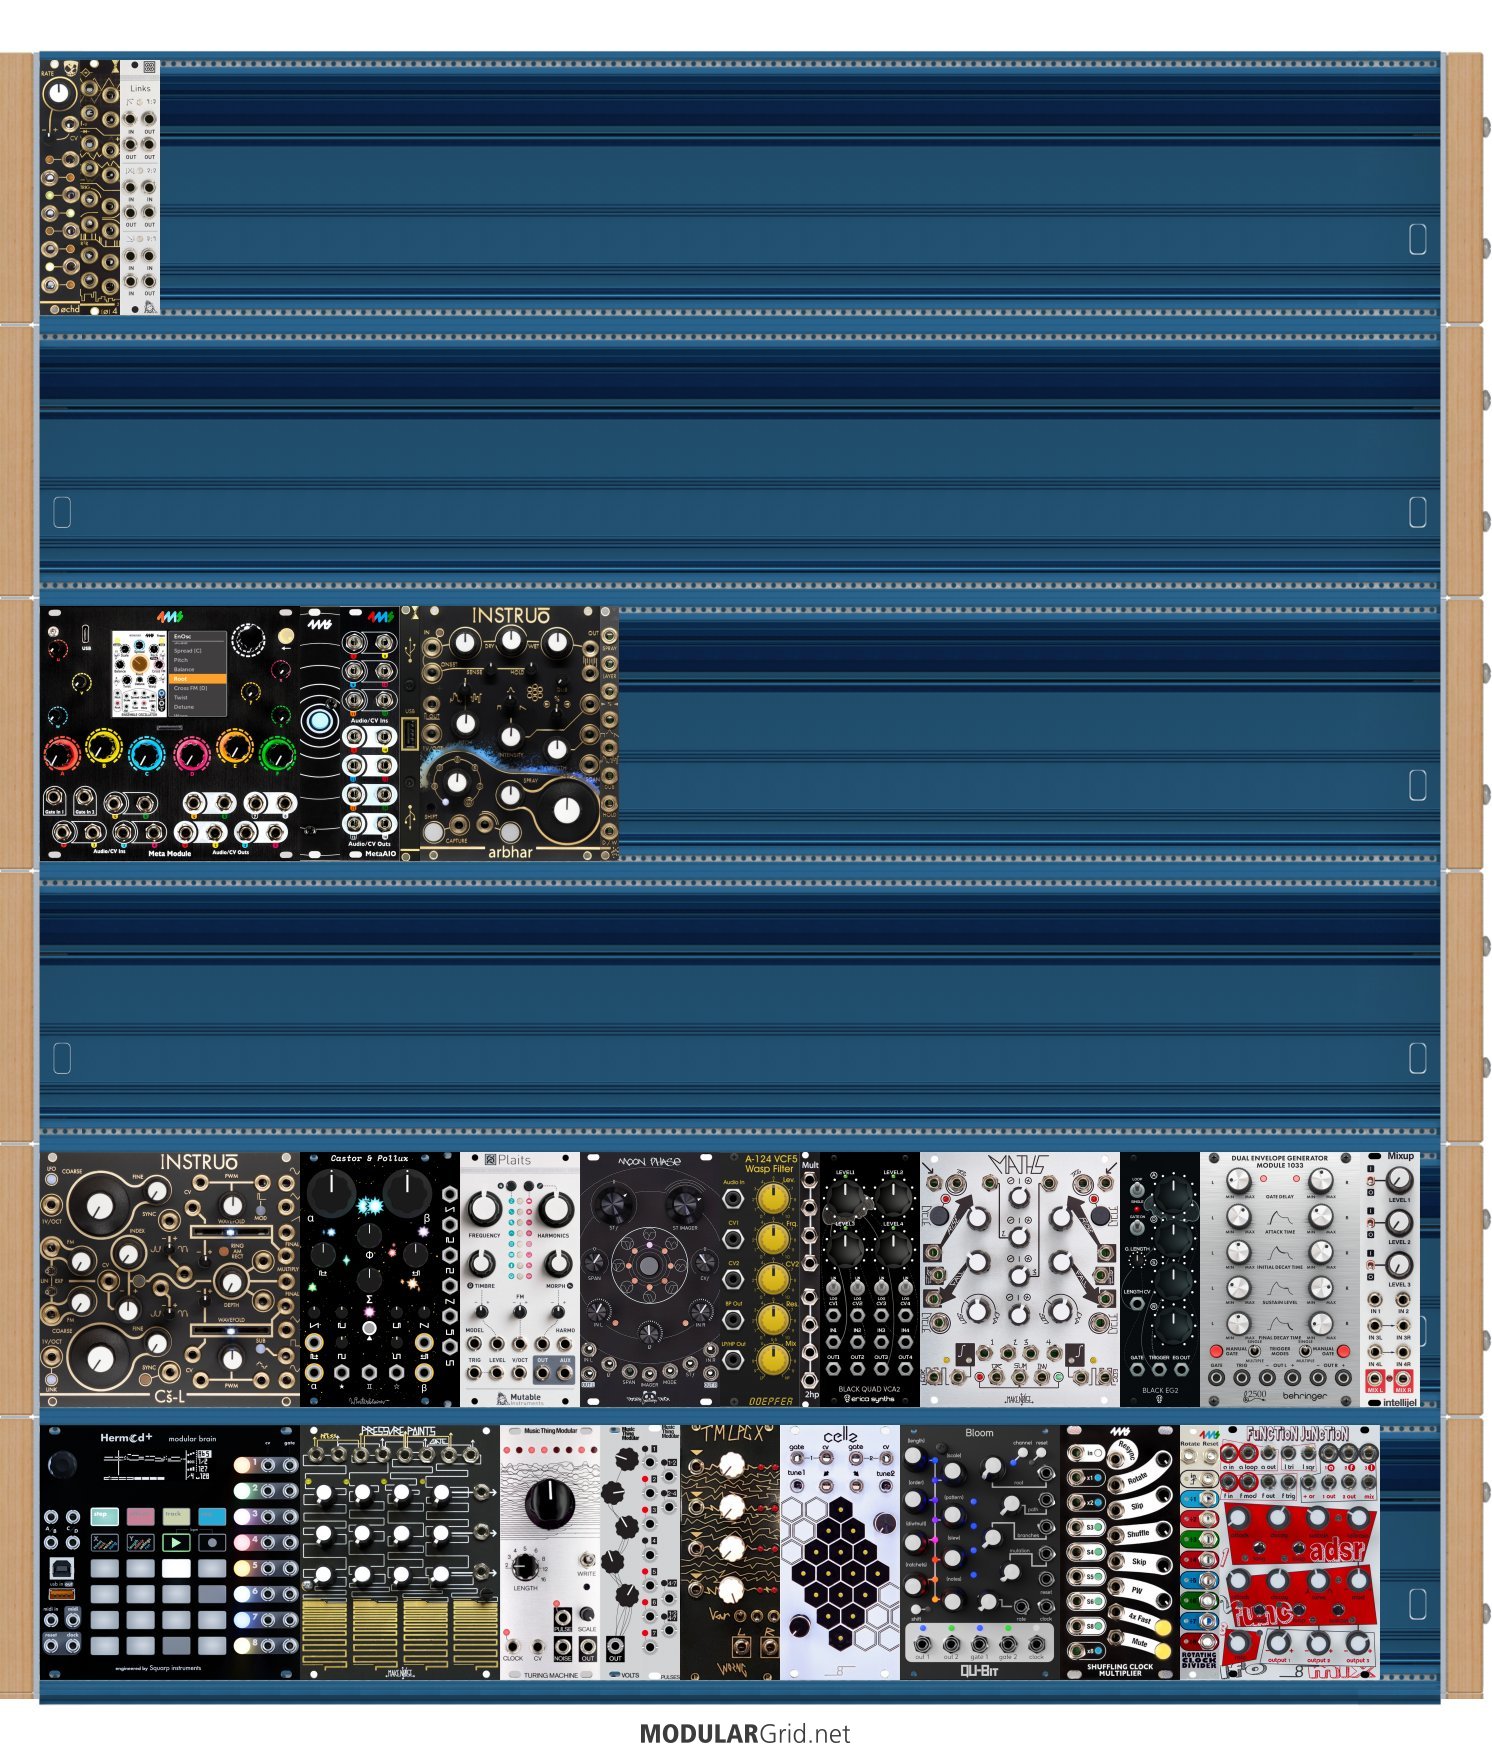The width and height of the screenshot is (1492, 1755).
Task: Flip the Black EG2 LOOP switch
Action: [1137, 1189]
